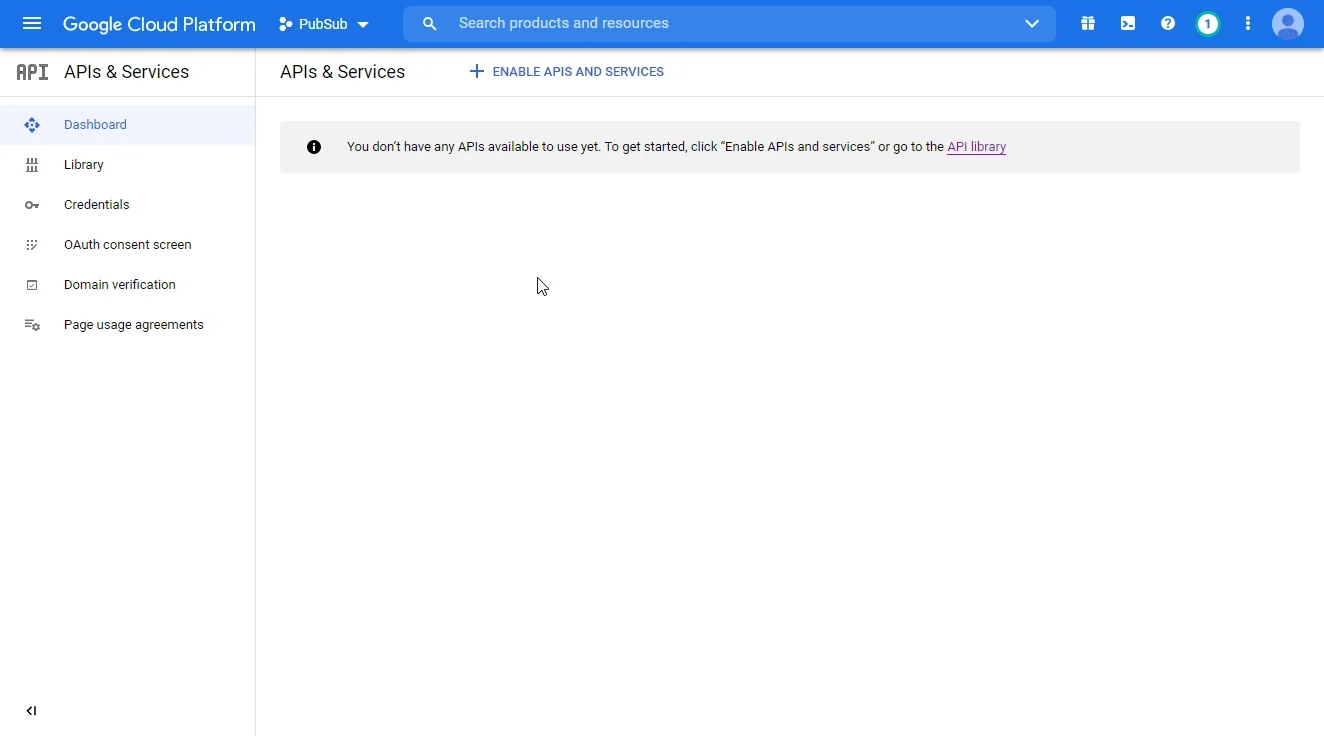Click the Dashboard diamond icon
Viewport: 1324px width, 736px height.
click(x=32, y=125)
